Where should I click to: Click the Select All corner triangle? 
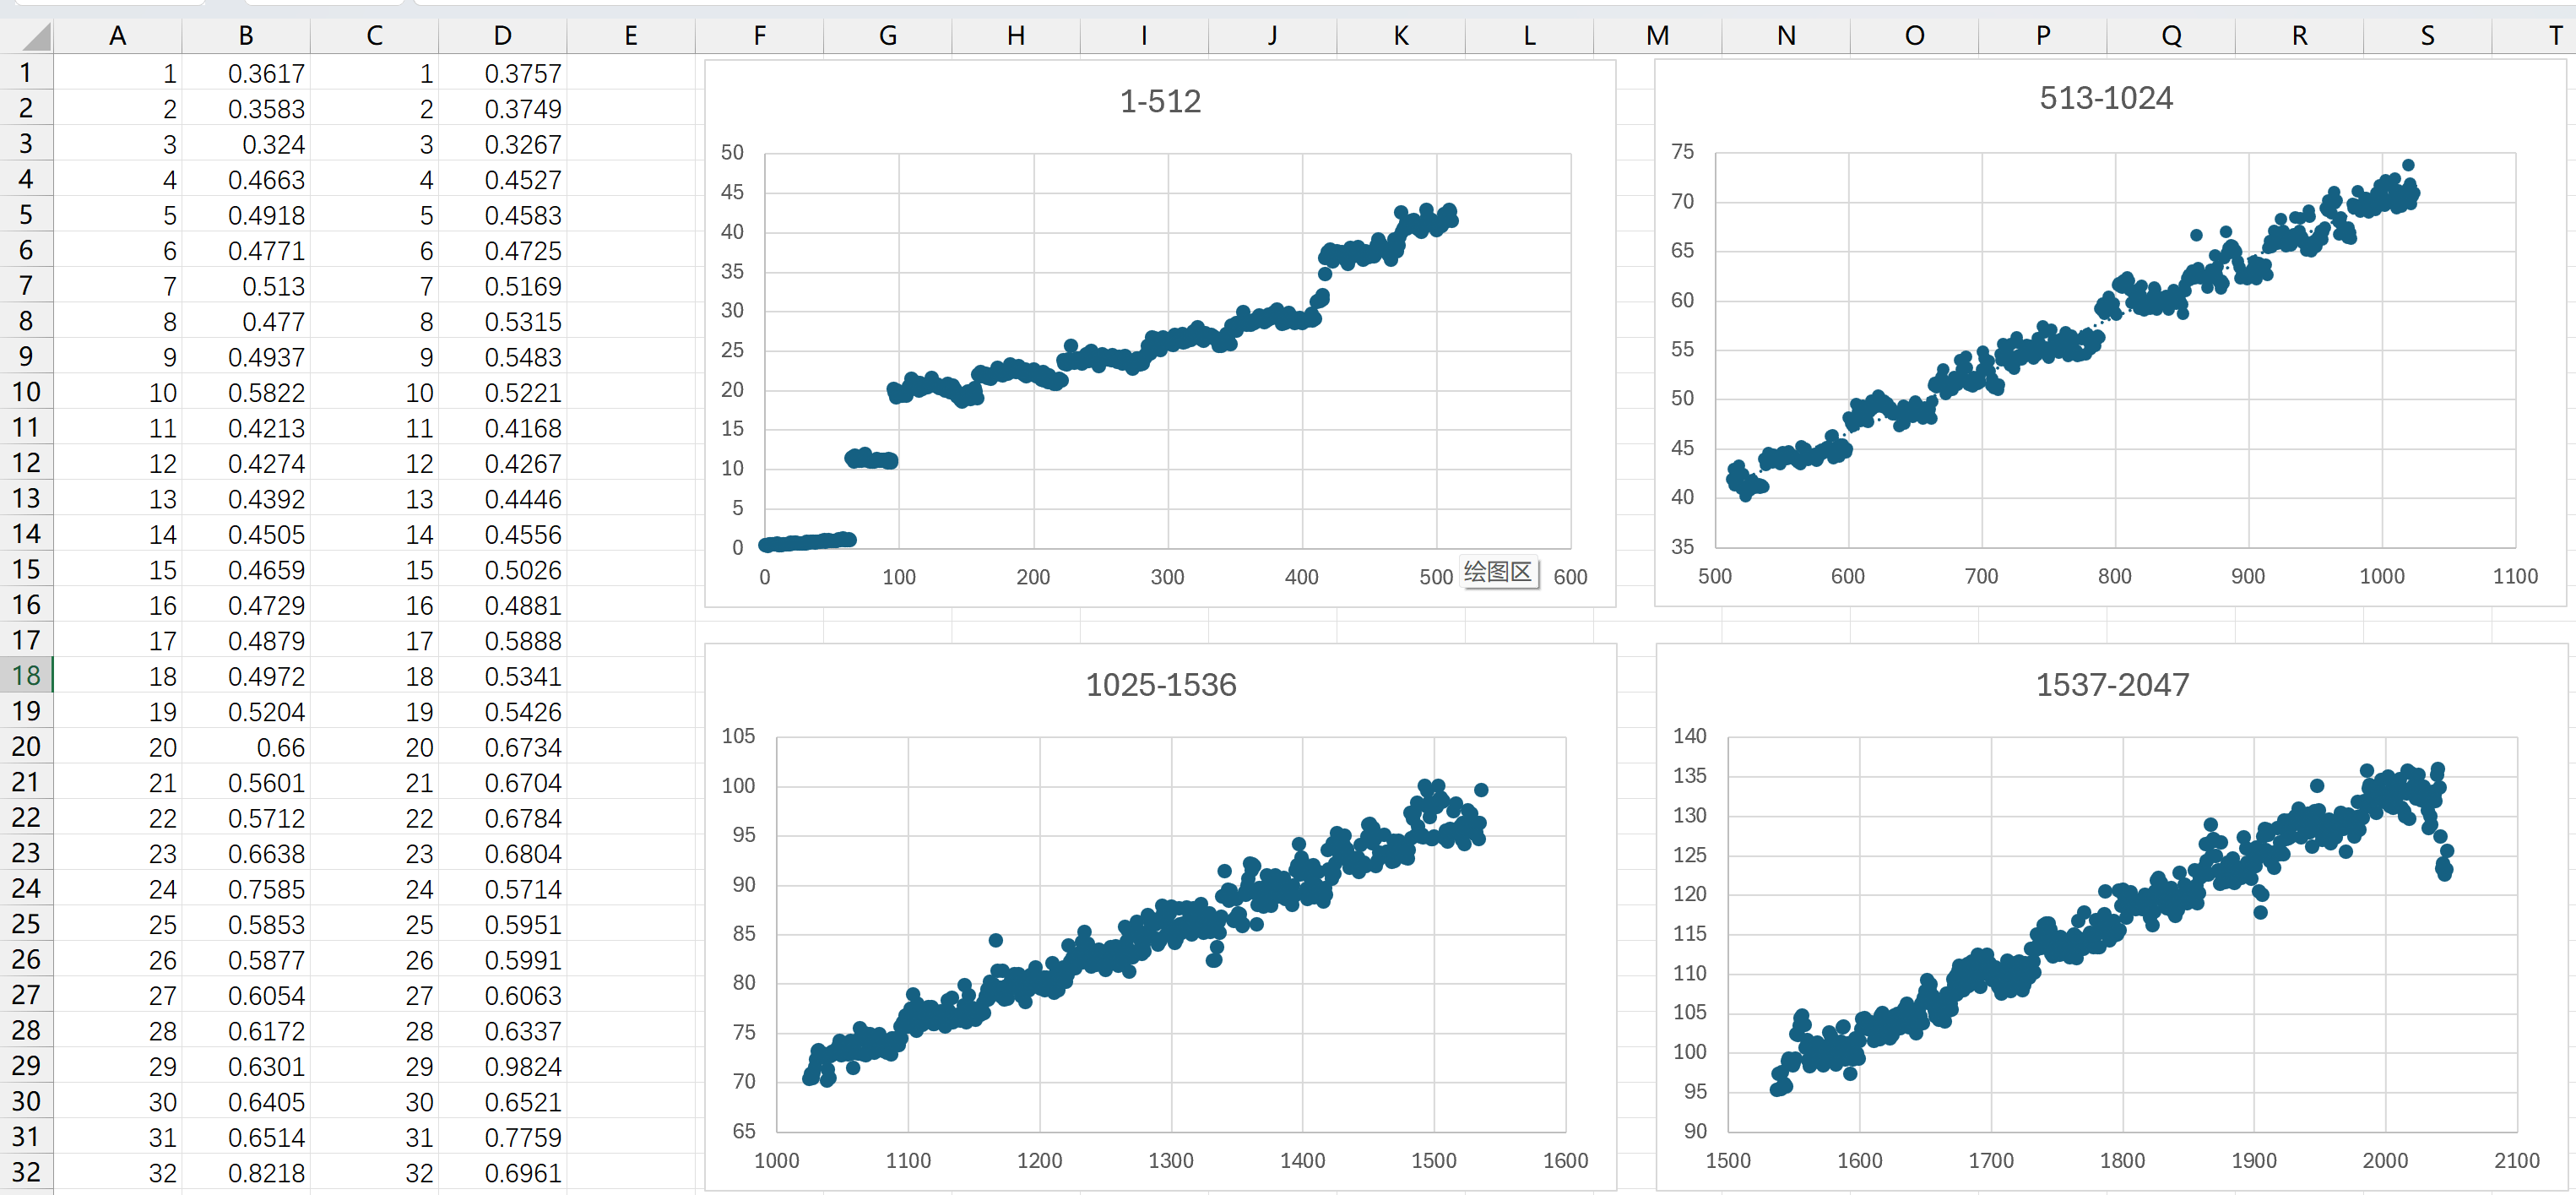coord(35,38)
